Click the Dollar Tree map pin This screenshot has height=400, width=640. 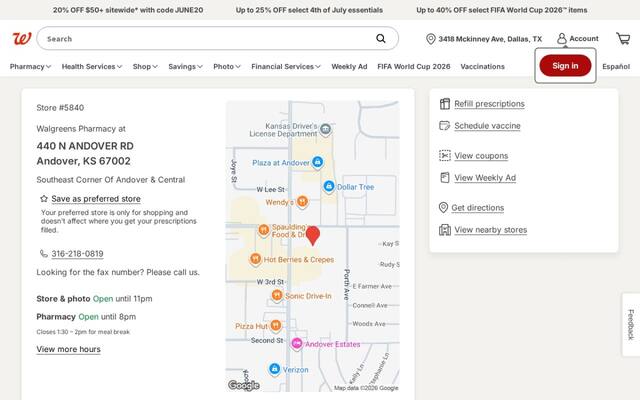coord(329,186)
